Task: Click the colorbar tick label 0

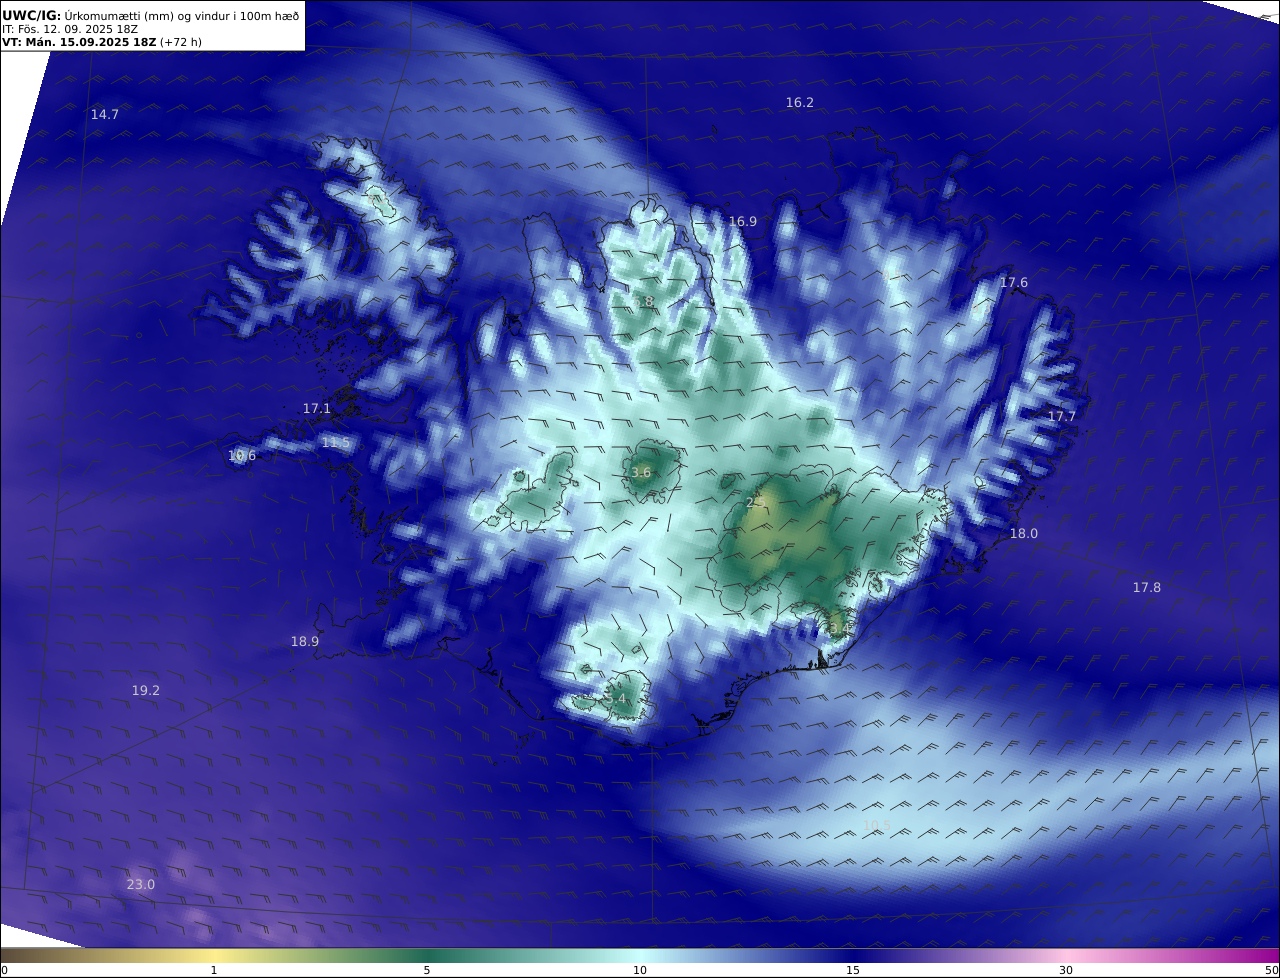Action: point(4,970)
